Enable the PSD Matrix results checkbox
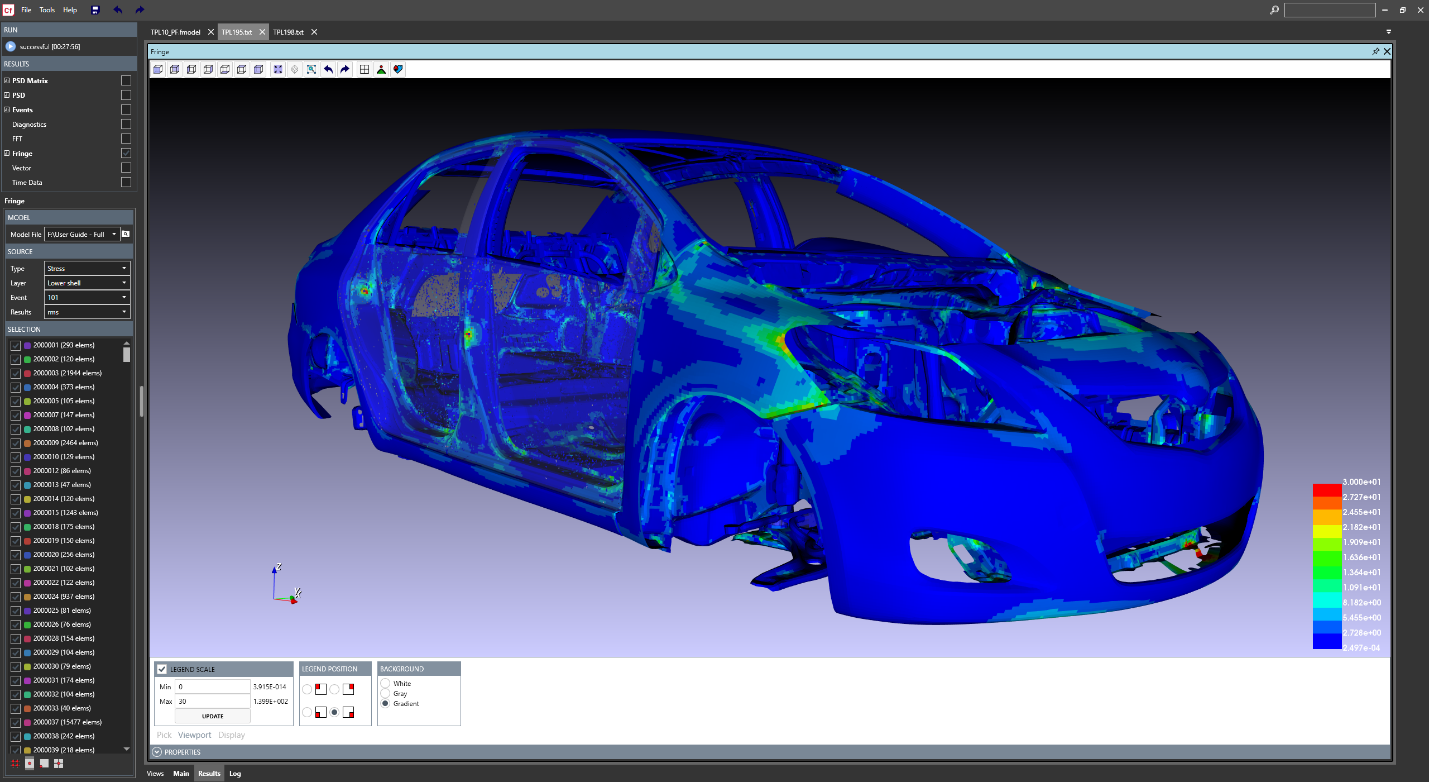Image resolution: width=1429 pixels, height=782 pixels. coord(126,80)
